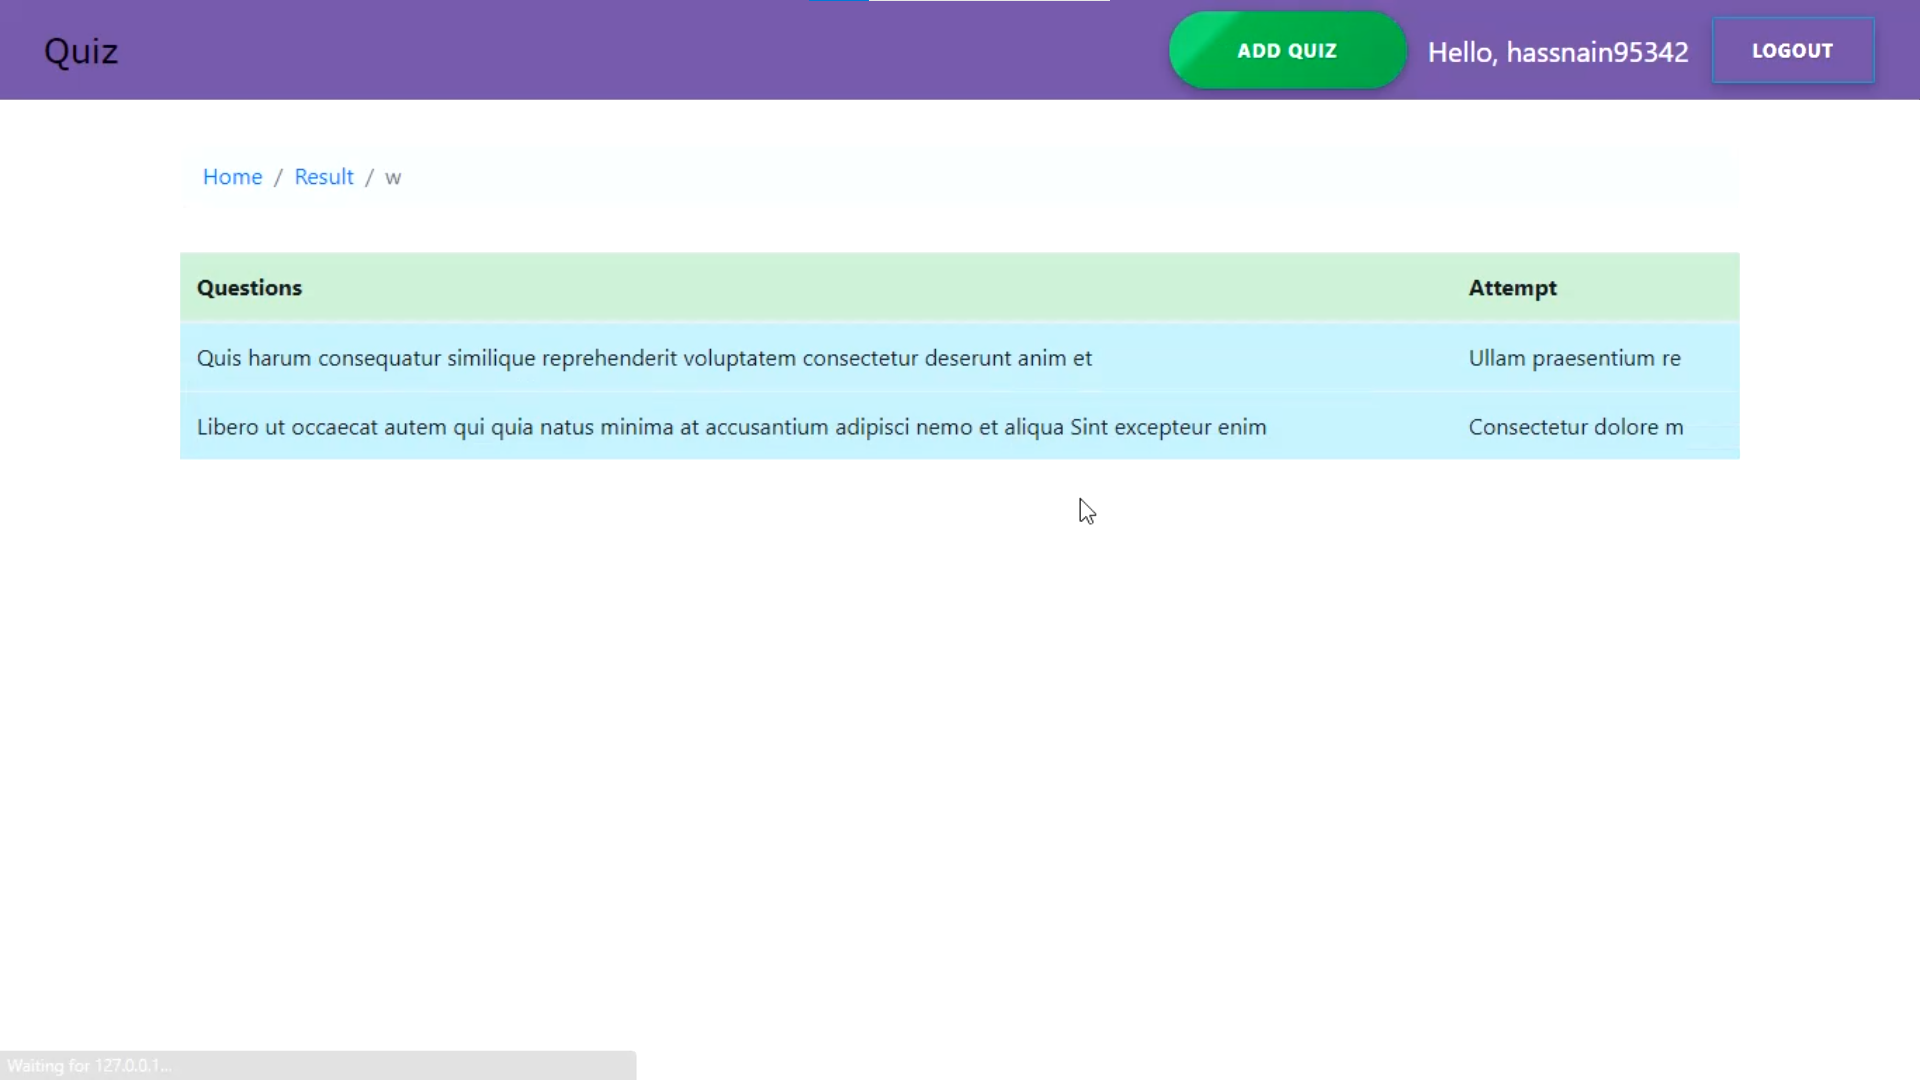Select the 'Quis harum consequatur' question row
Viewport: 1920px width, 1080px height.
644,358
